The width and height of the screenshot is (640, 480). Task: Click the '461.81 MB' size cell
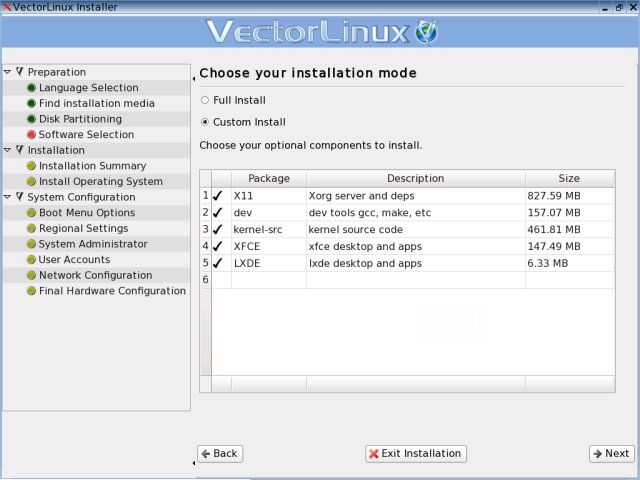pyautogui.click(x=570, y=229)
